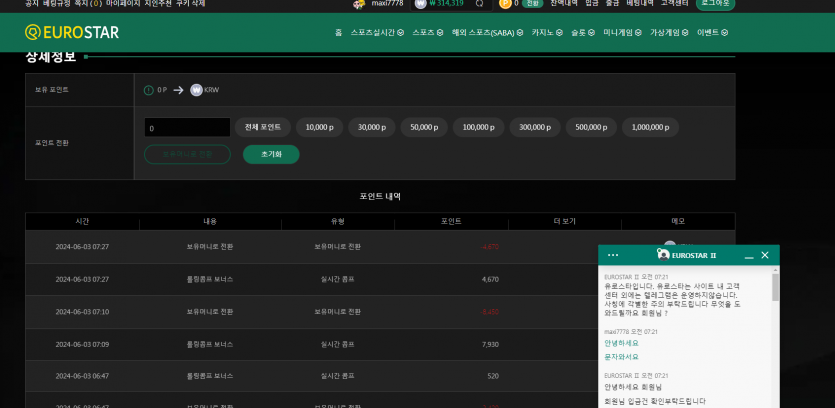Select the 500,000 p amount button
The height and width of the screenshot is (408, 835).
click(x=591, y=127)
